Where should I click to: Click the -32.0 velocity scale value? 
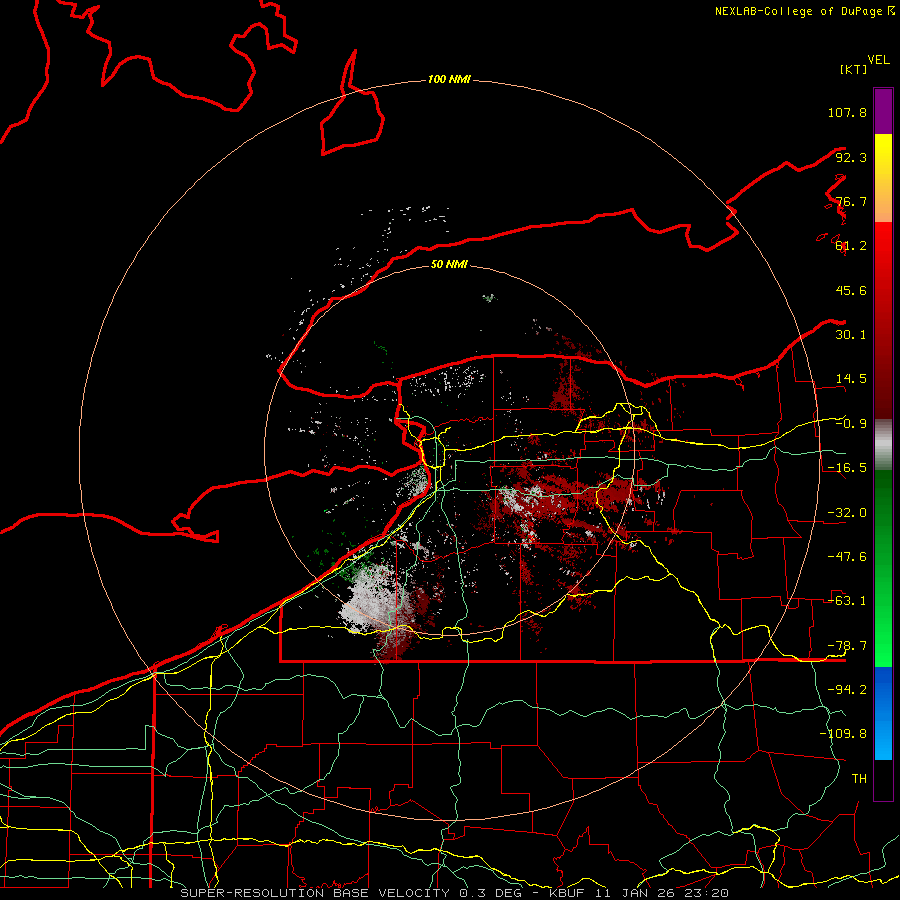[x=847, y=513]
